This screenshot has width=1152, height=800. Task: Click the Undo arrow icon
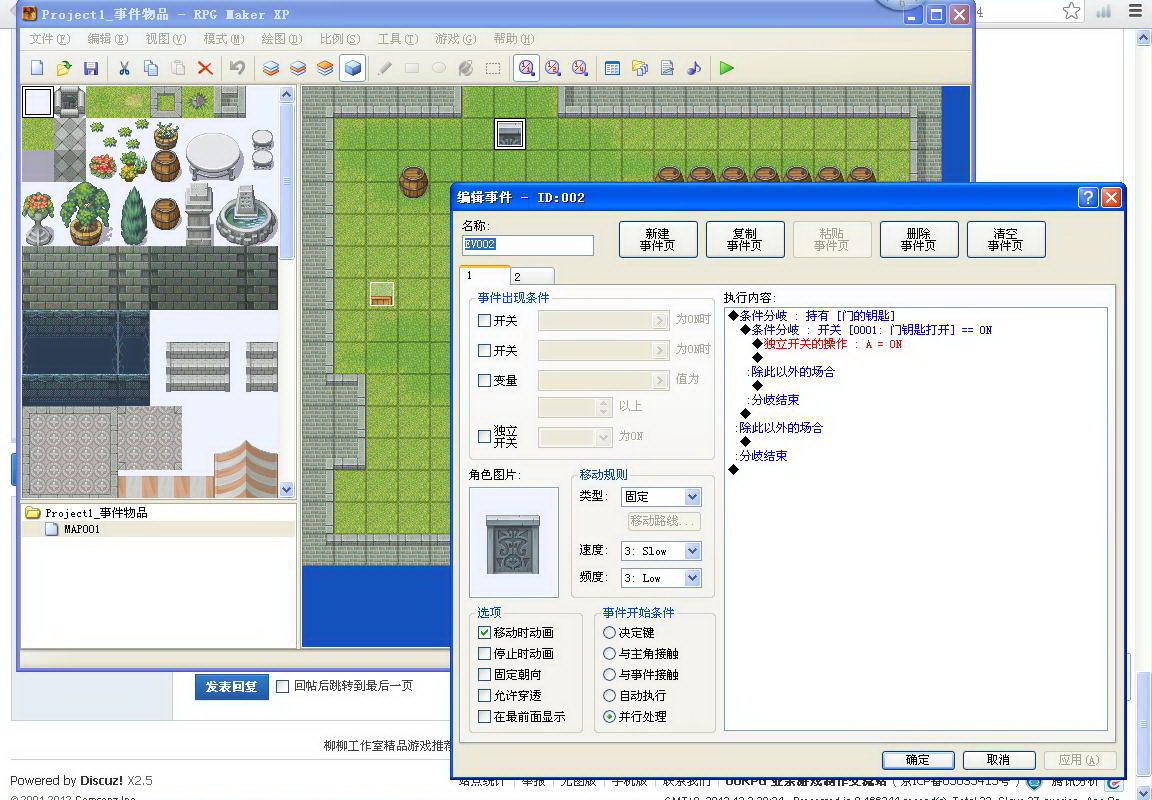coord(237,68)
